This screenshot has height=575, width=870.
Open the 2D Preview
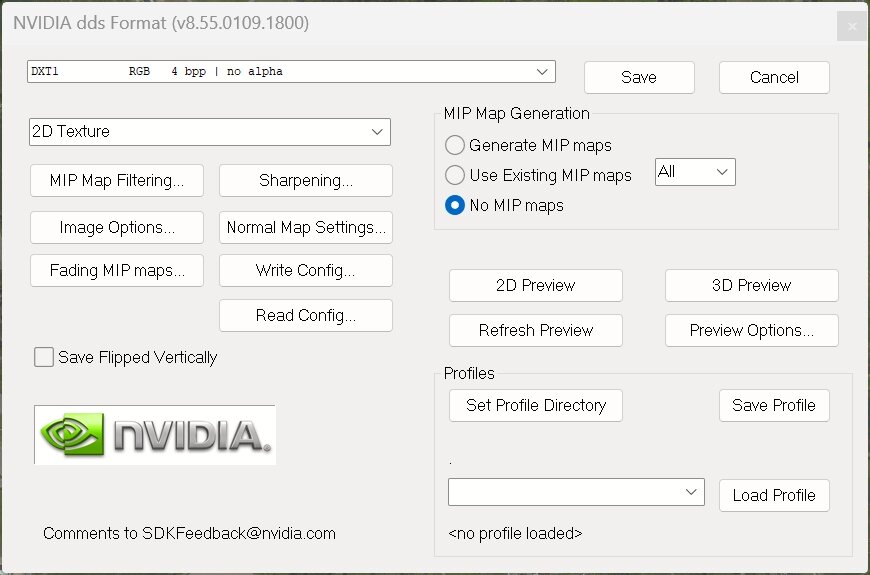click(x=536, y=285)
